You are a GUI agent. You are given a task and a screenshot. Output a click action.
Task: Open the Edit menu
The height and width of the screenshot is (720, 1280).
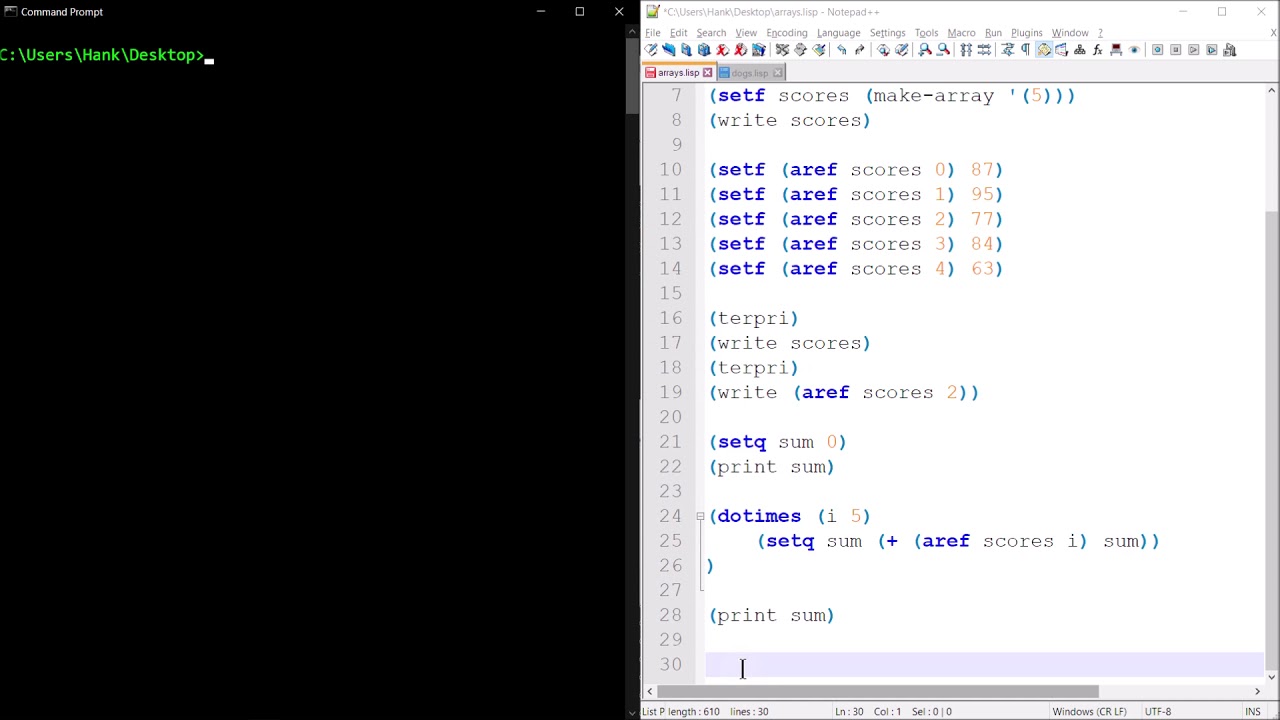[x=679, y=33]
